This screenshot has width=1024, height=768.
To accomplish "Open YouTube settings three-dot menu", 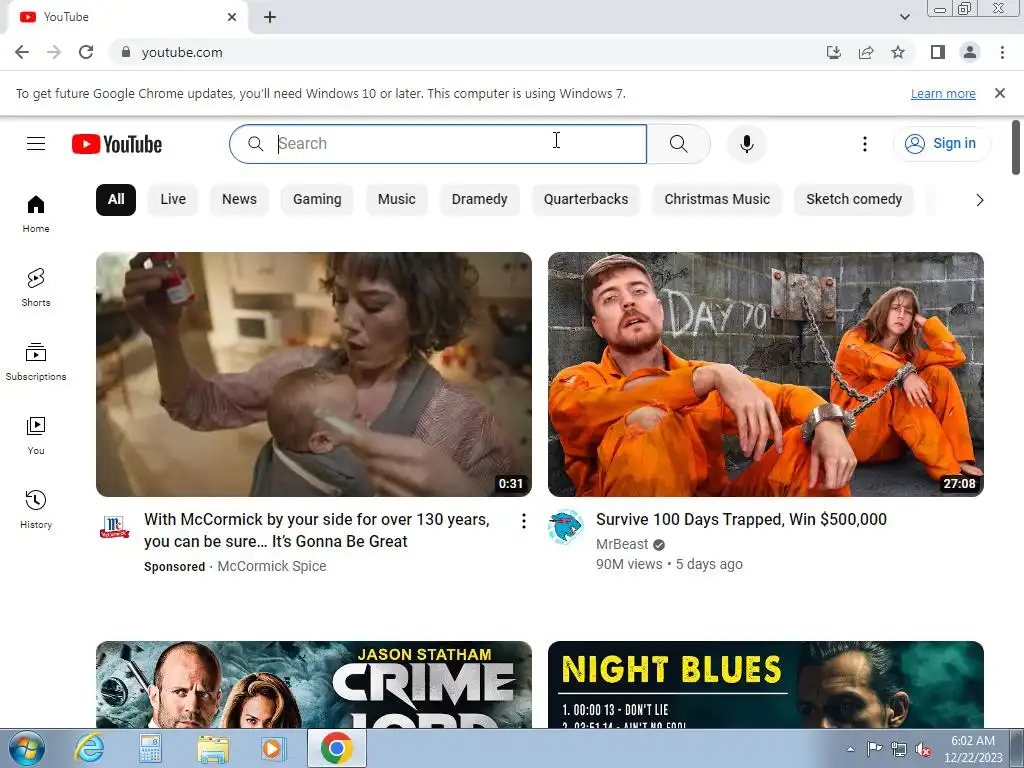I will [x=865, y=144].
